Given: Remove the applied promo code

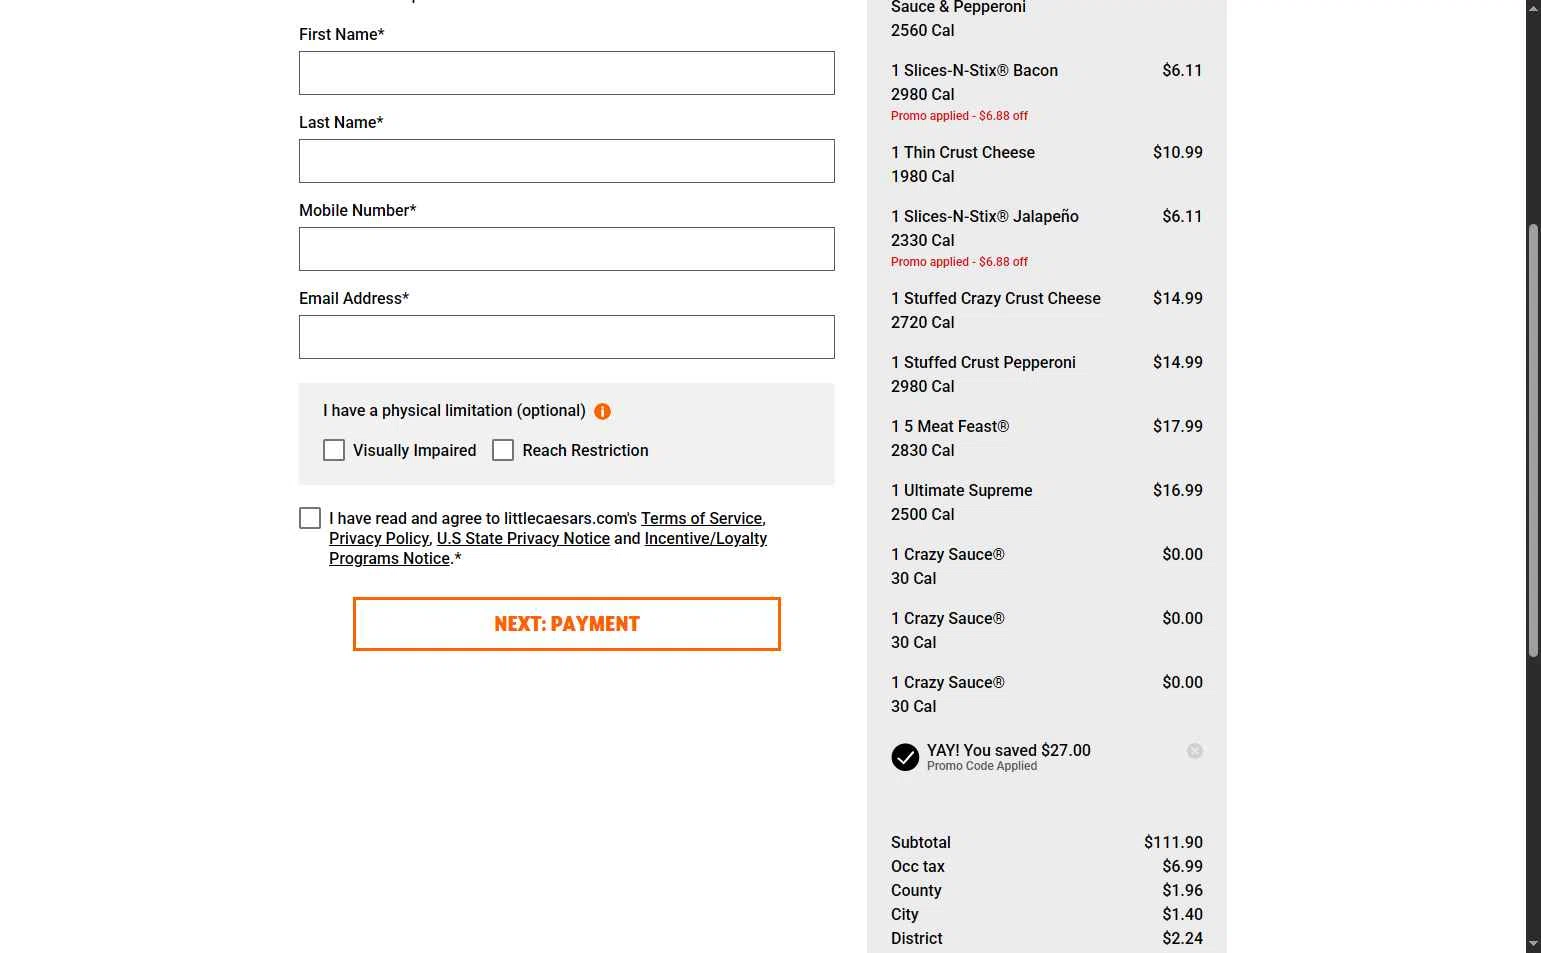Looking at the screenshot, I should pyautogui.click(x=1194, y=751).
